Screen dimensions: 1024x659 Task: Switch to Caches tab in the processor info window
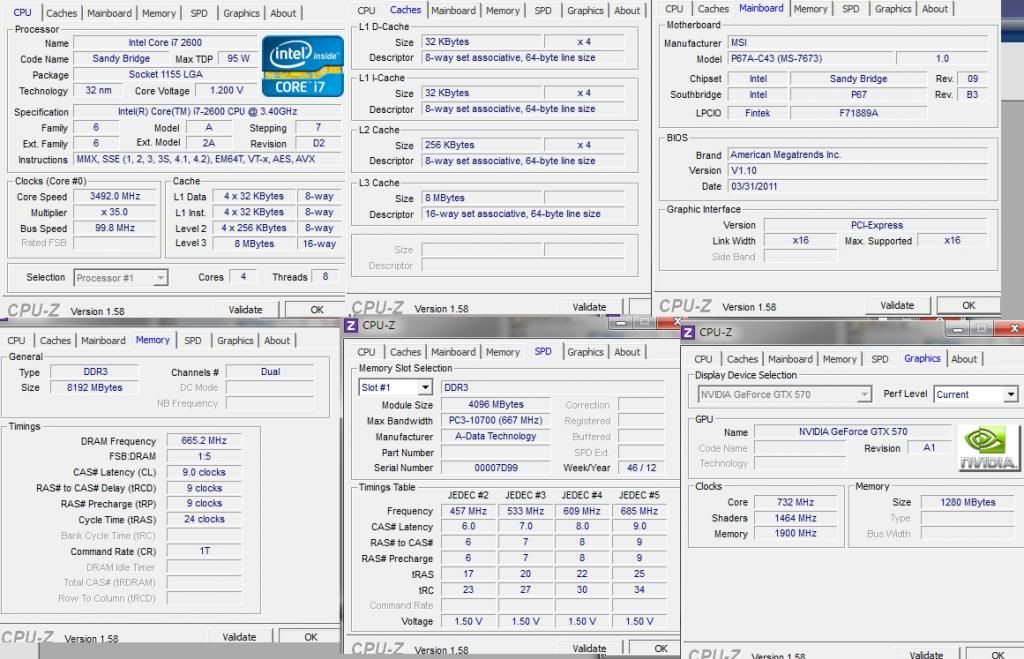pyautogui.click(x=61, y=13)
